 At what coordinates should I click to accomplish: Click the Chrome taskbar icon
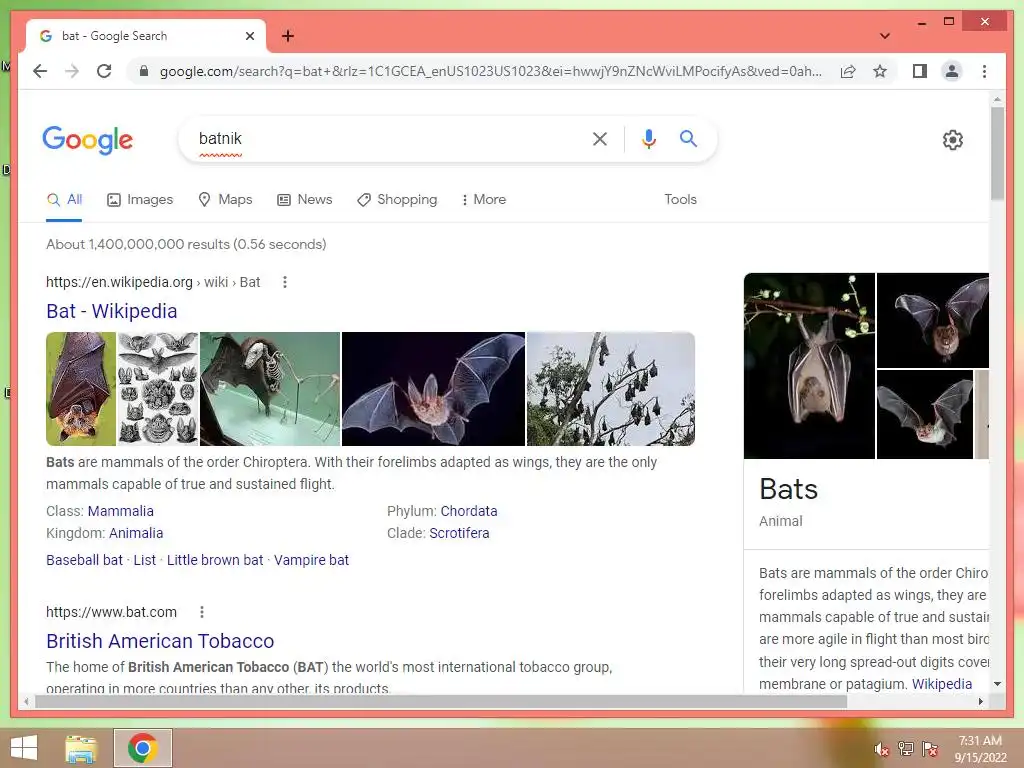pos(143,748)
